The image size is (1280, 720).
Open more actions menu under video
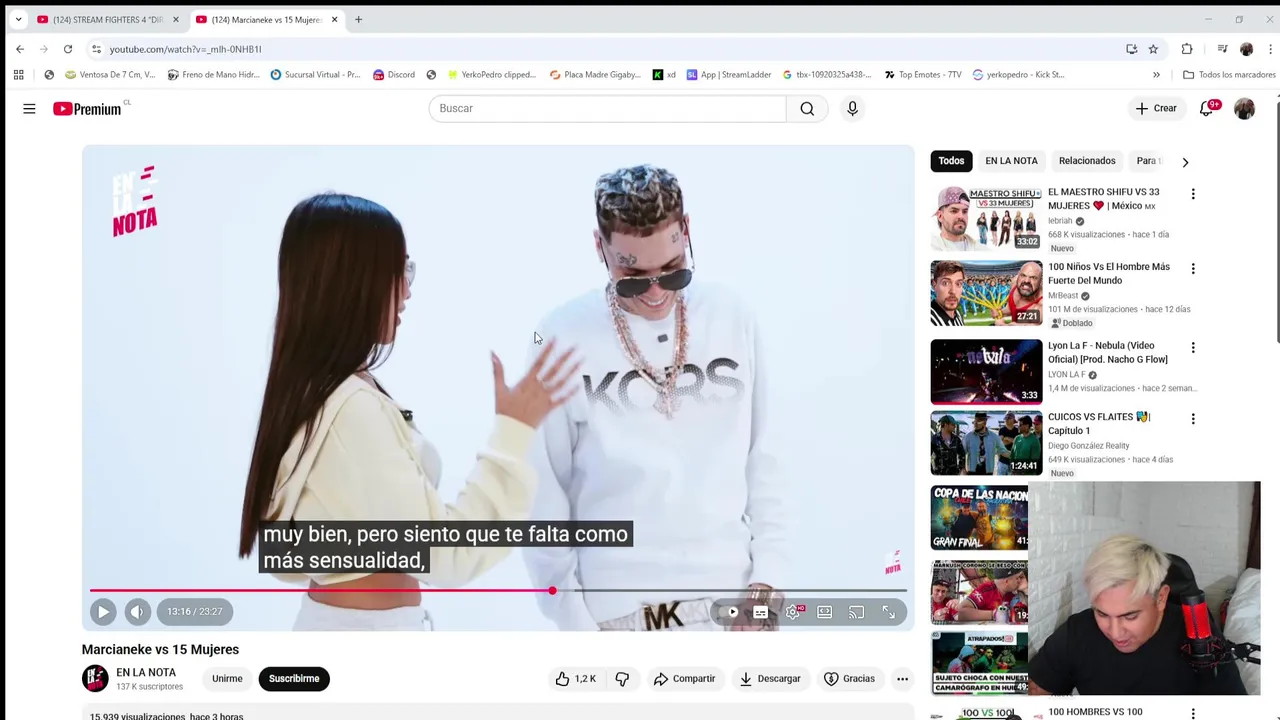tap(902, 679)
